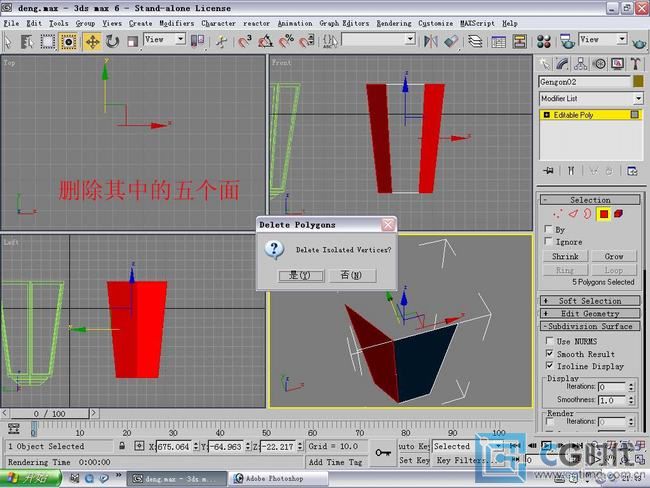The image size is (650, 488).
Task: Switch to Utilities hammer panel tab
Action: click(x=636, y=64)
